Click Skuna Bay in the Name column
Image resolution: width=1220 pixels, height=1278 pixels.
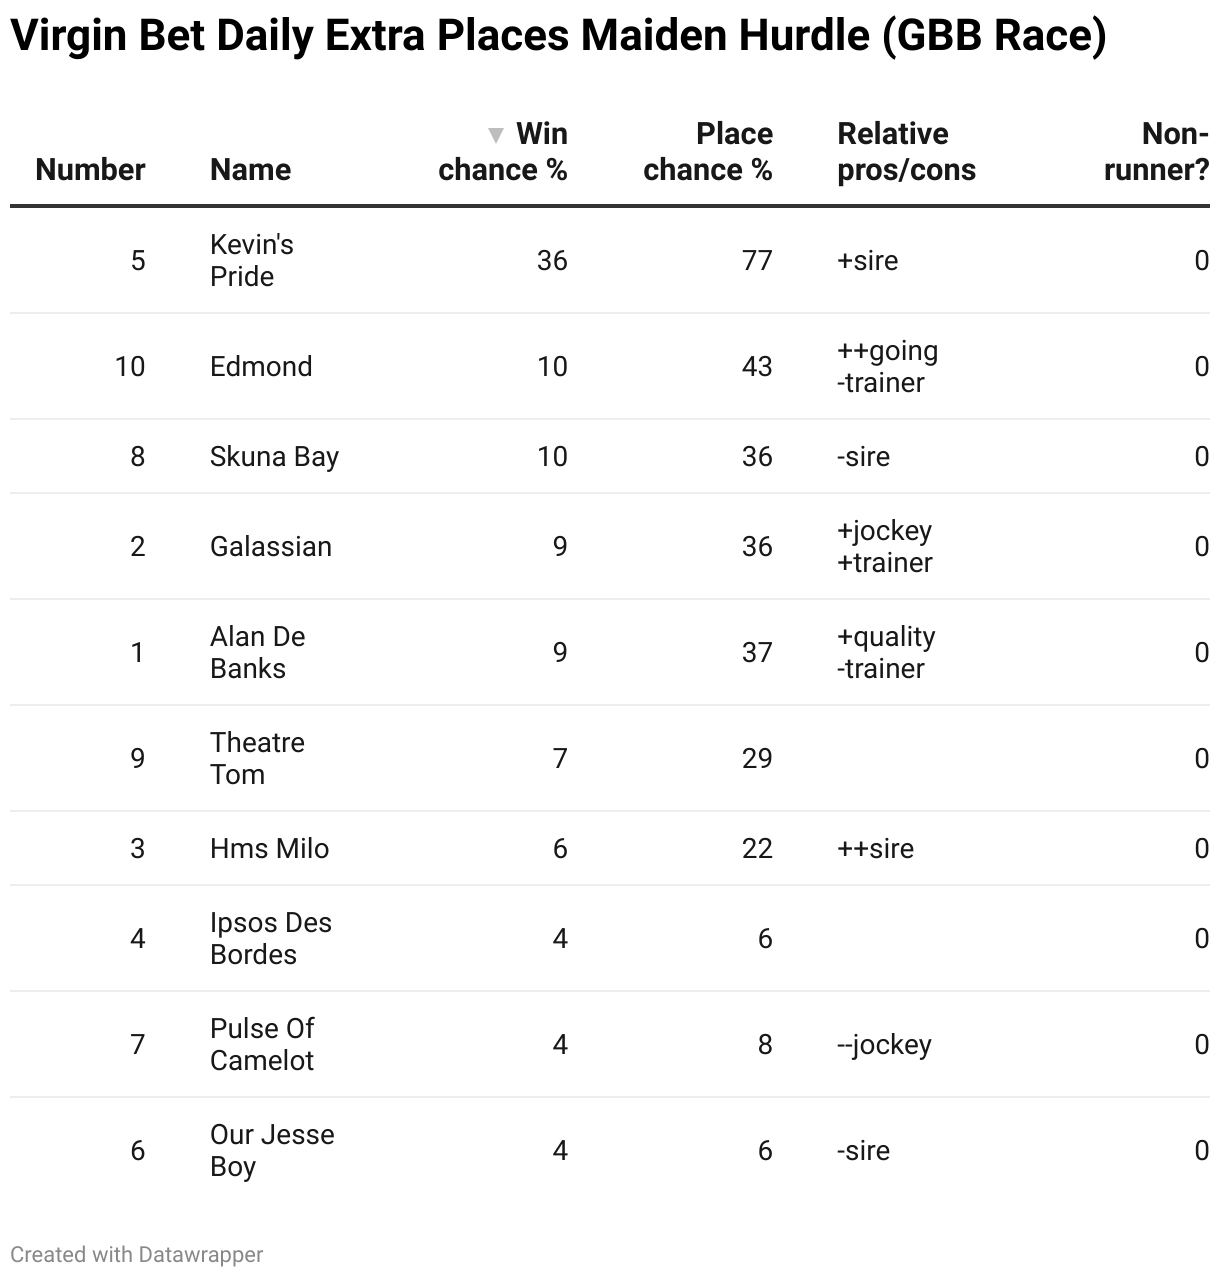click(274, 456)
